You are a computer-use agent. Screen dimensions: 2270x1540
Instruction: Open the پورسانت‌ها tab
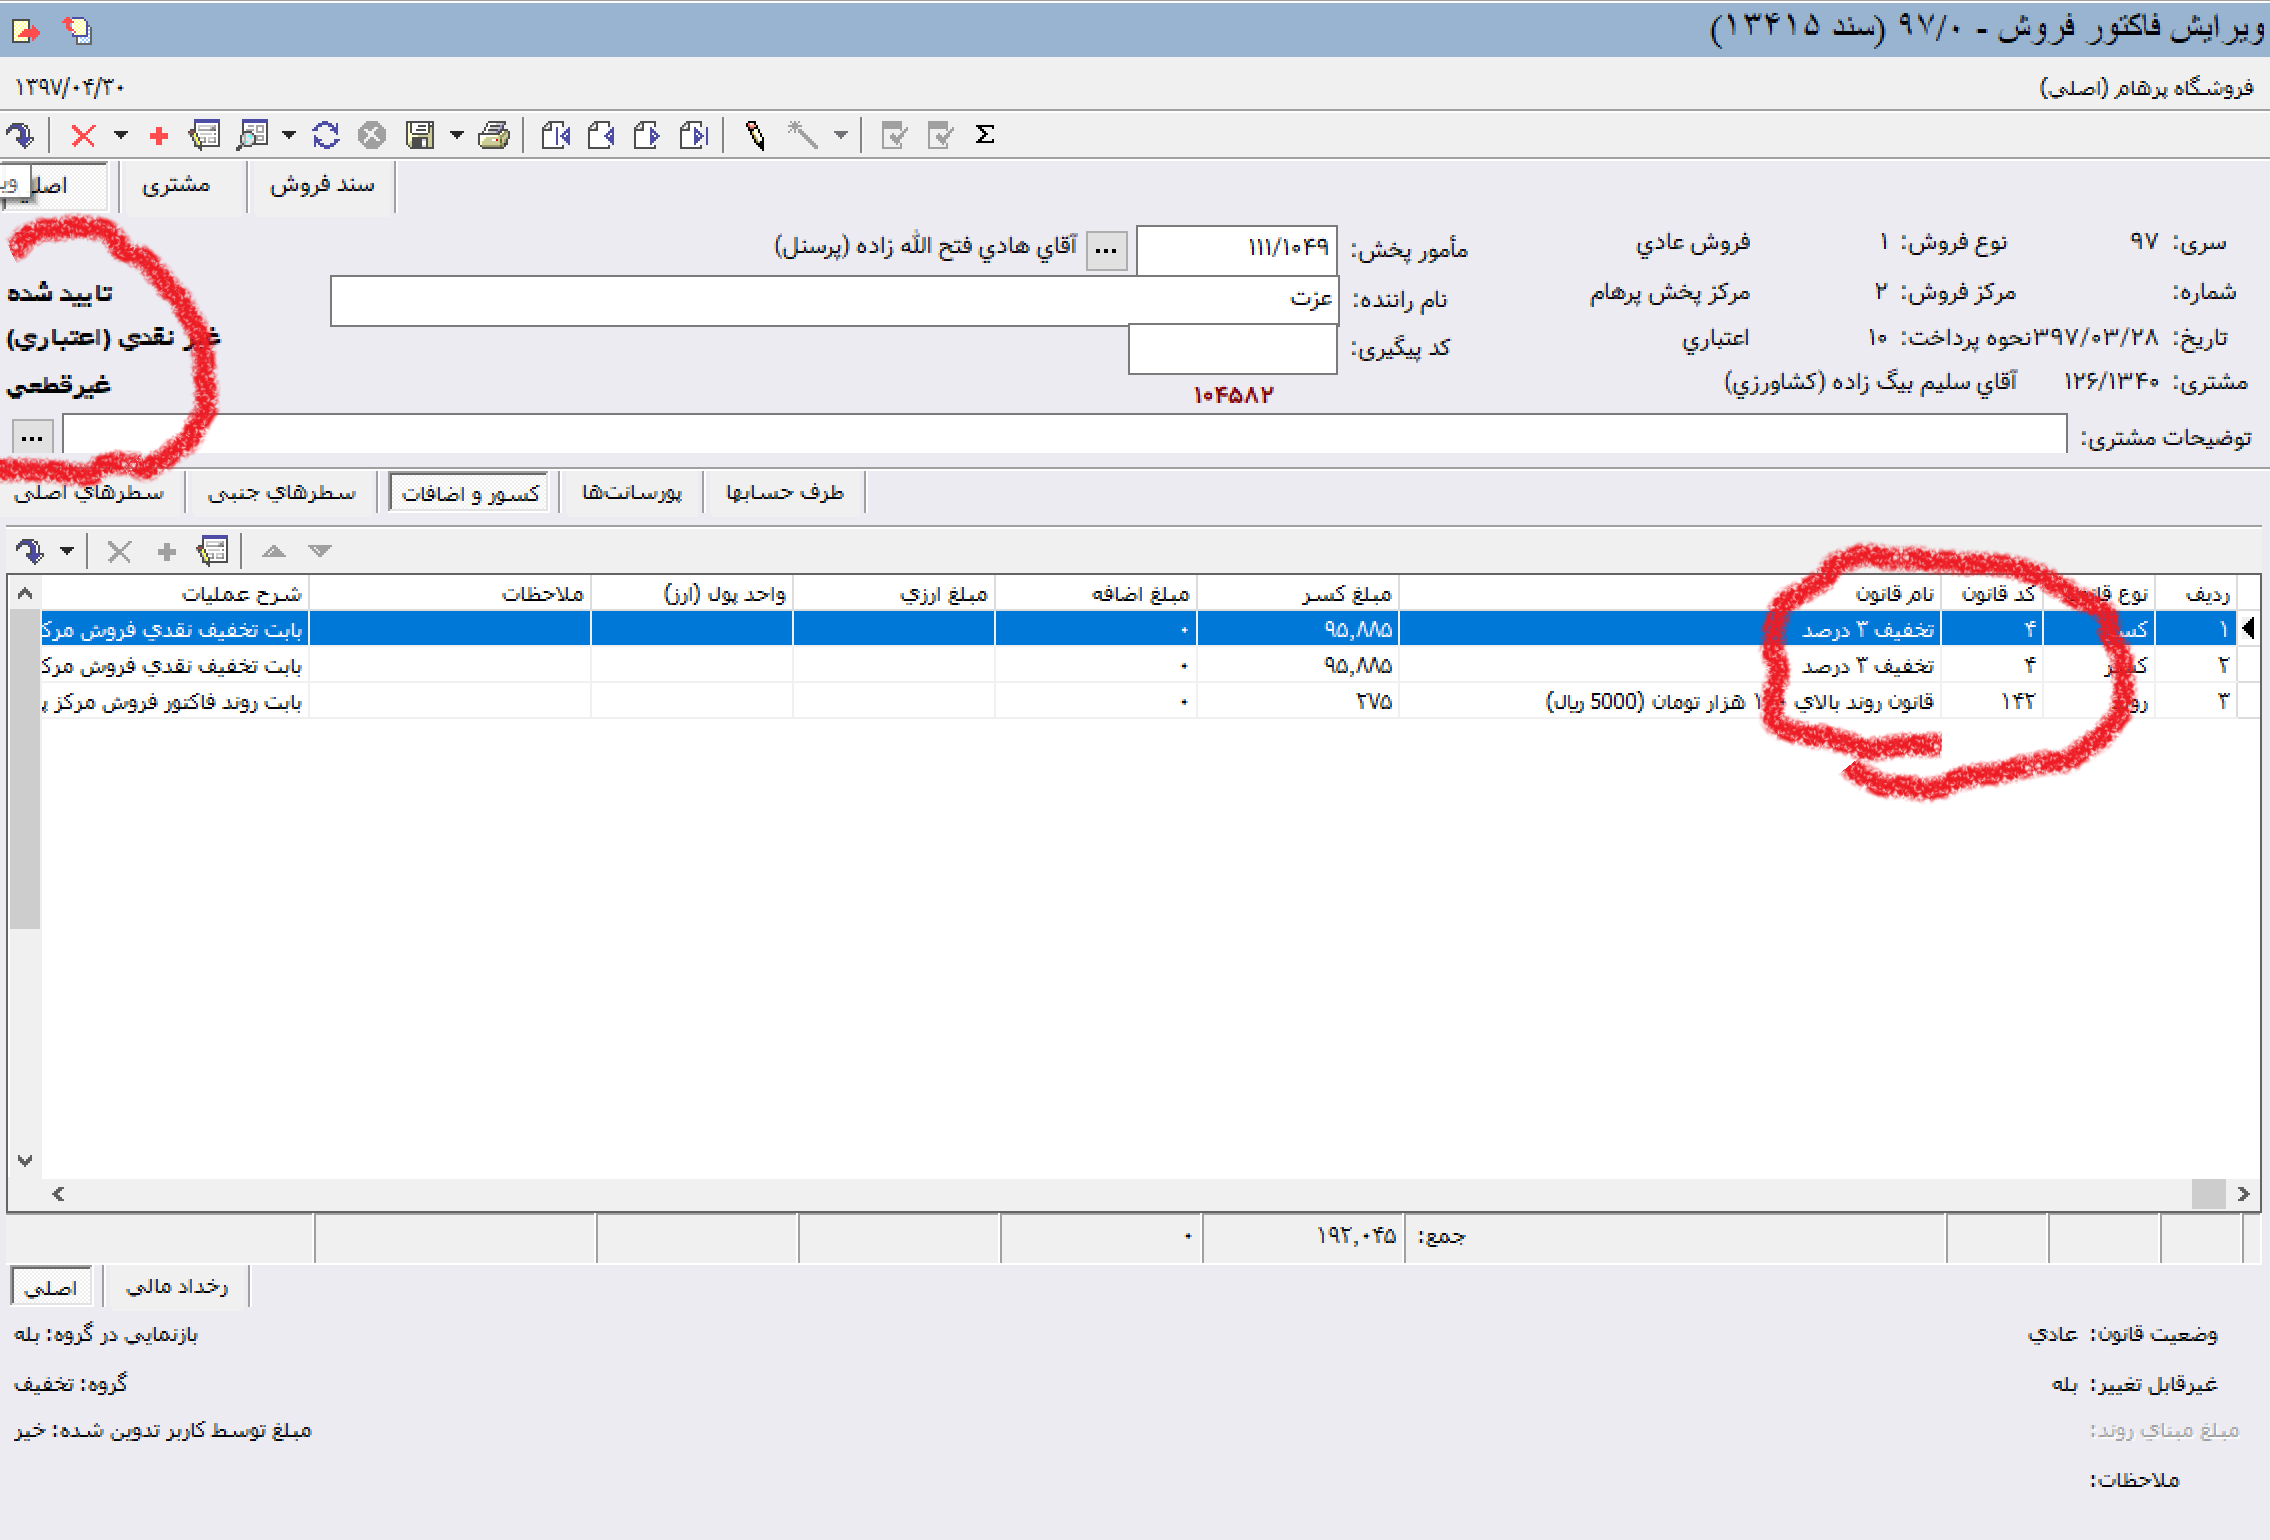pos(632,493)
